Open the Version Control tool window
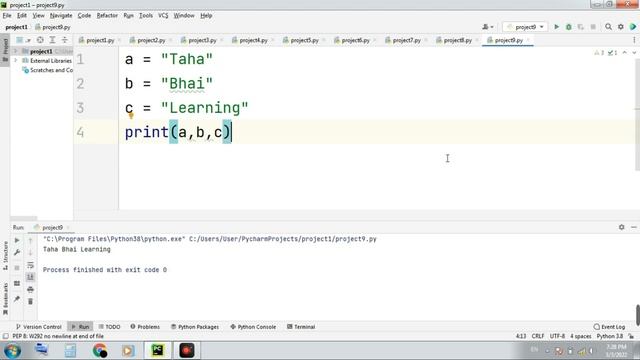 coord(38,327)
